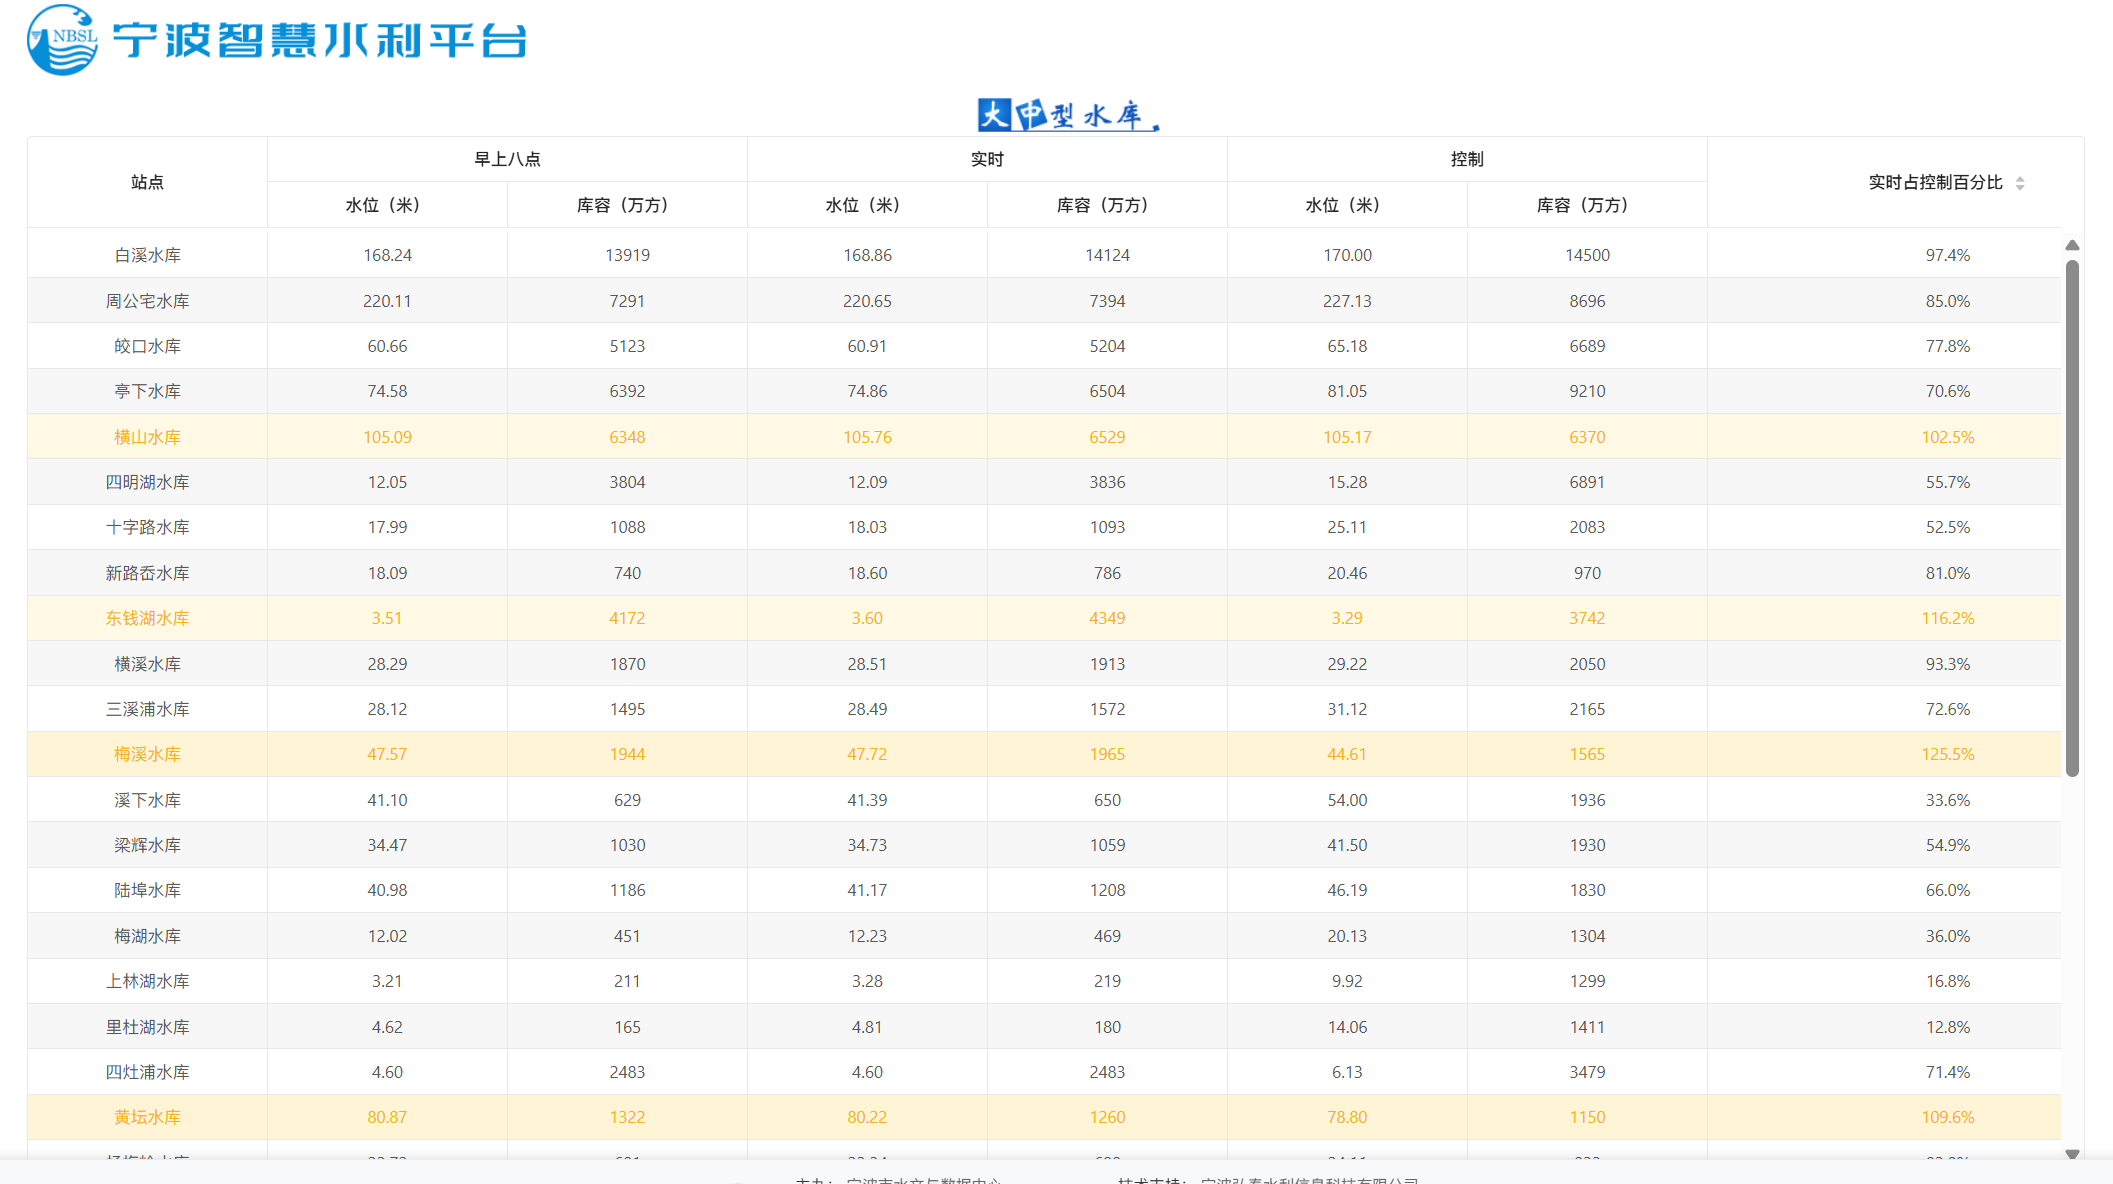2113x1184 pixels.
Task: Click 梅湖水库 control capacity 1304
Action: (1587, 936)
